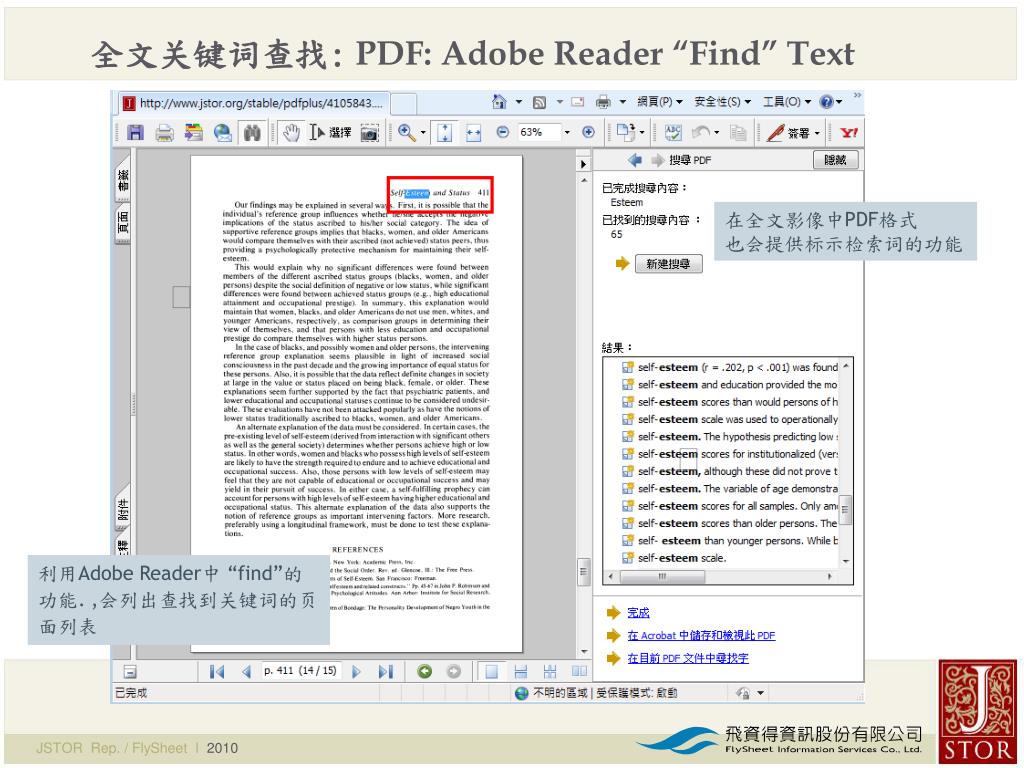
Task: Switch to single page layout
Action: [x=491, y=671]
